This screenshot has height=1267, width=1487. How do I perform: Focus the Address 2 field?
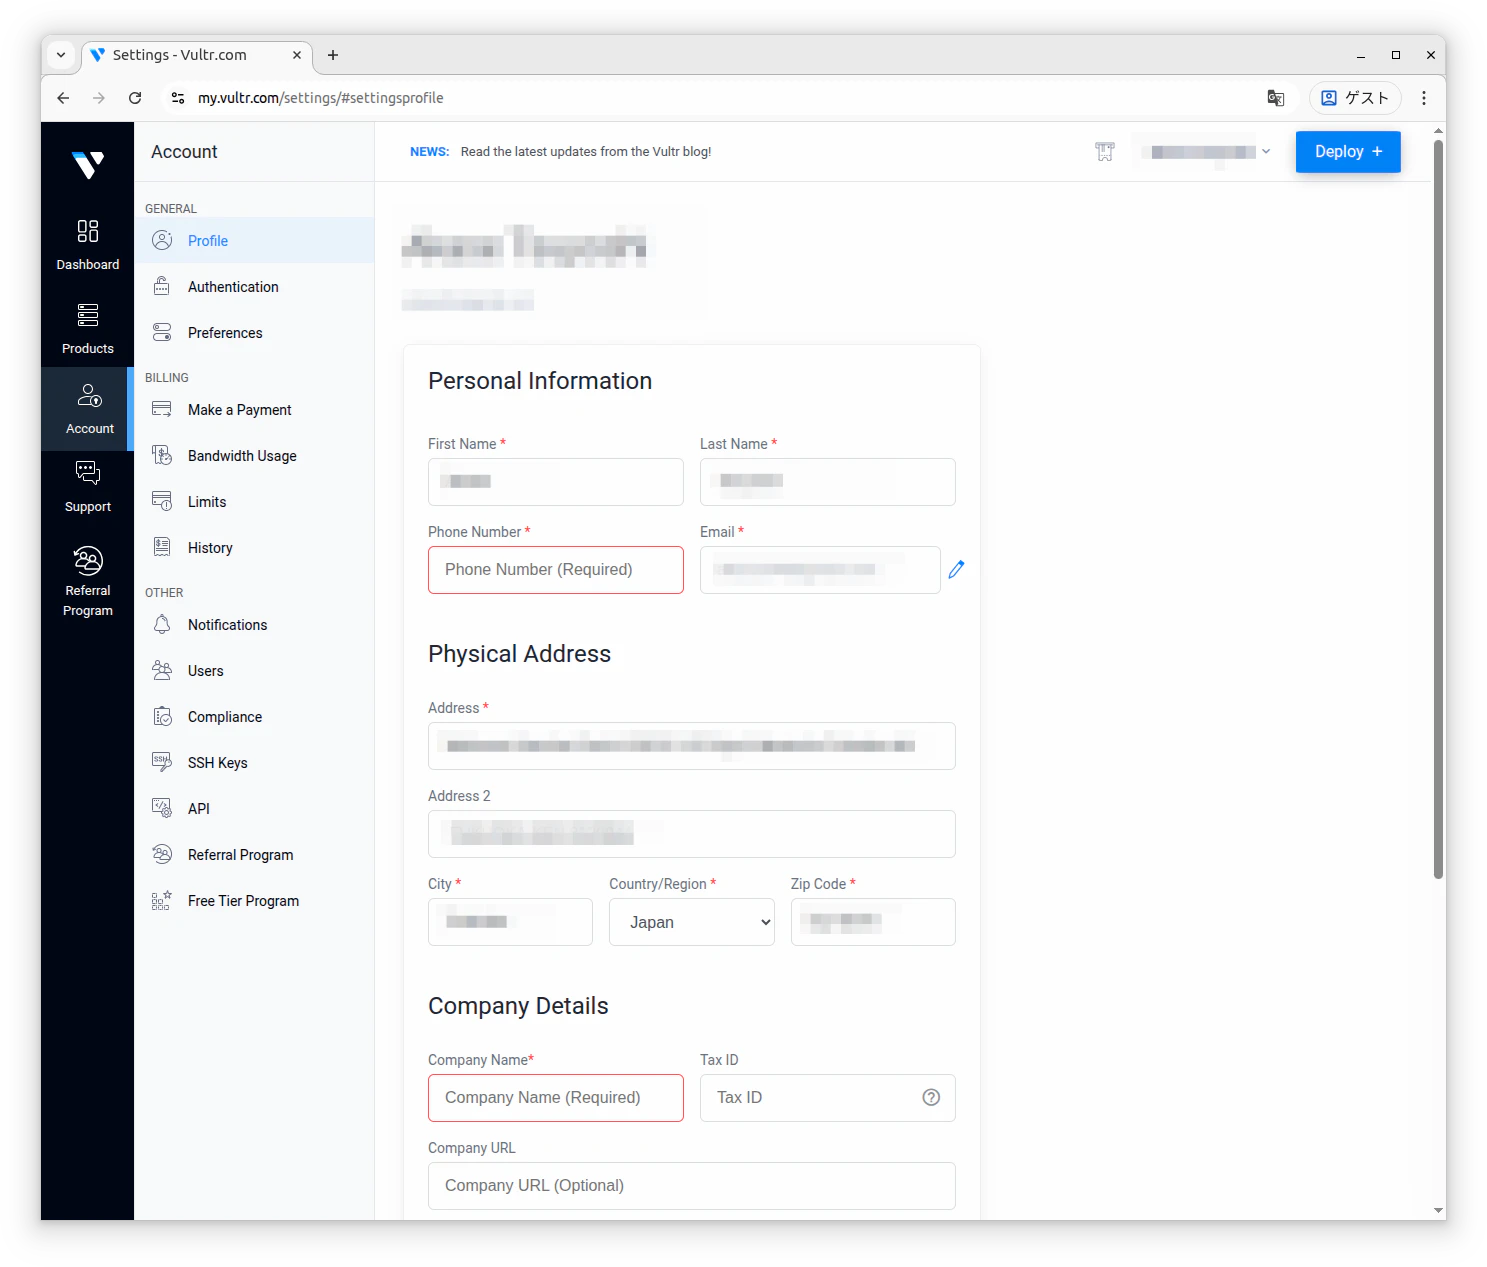tap(692, 834)
